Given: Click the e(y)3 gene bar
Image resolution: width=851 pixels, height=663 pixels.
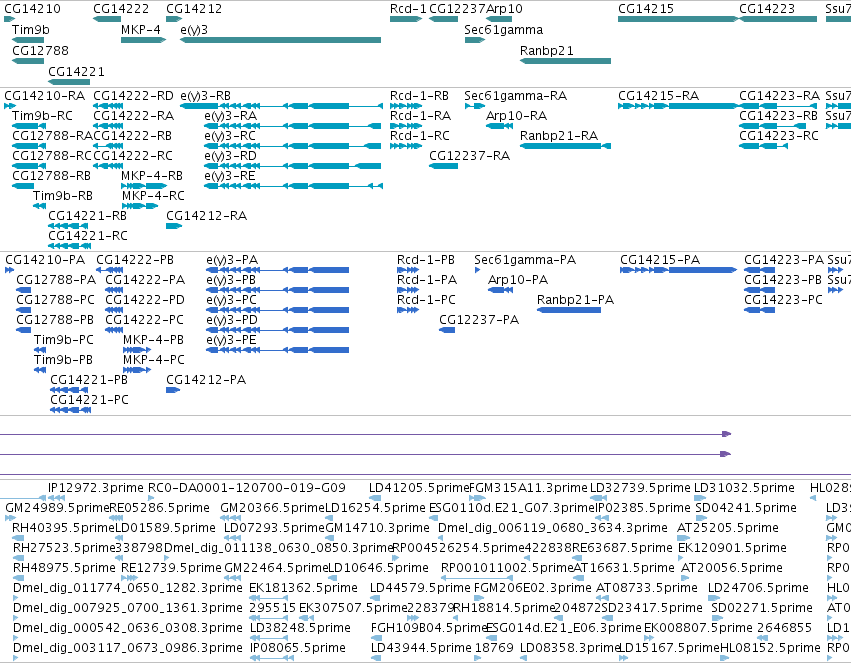Looking at the screenshot, I should pos(281,40).
